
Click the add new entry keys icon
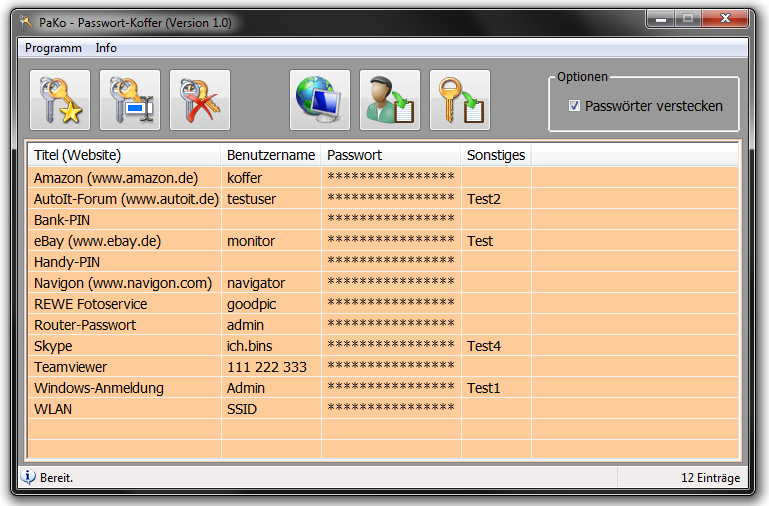click(60, 100)
